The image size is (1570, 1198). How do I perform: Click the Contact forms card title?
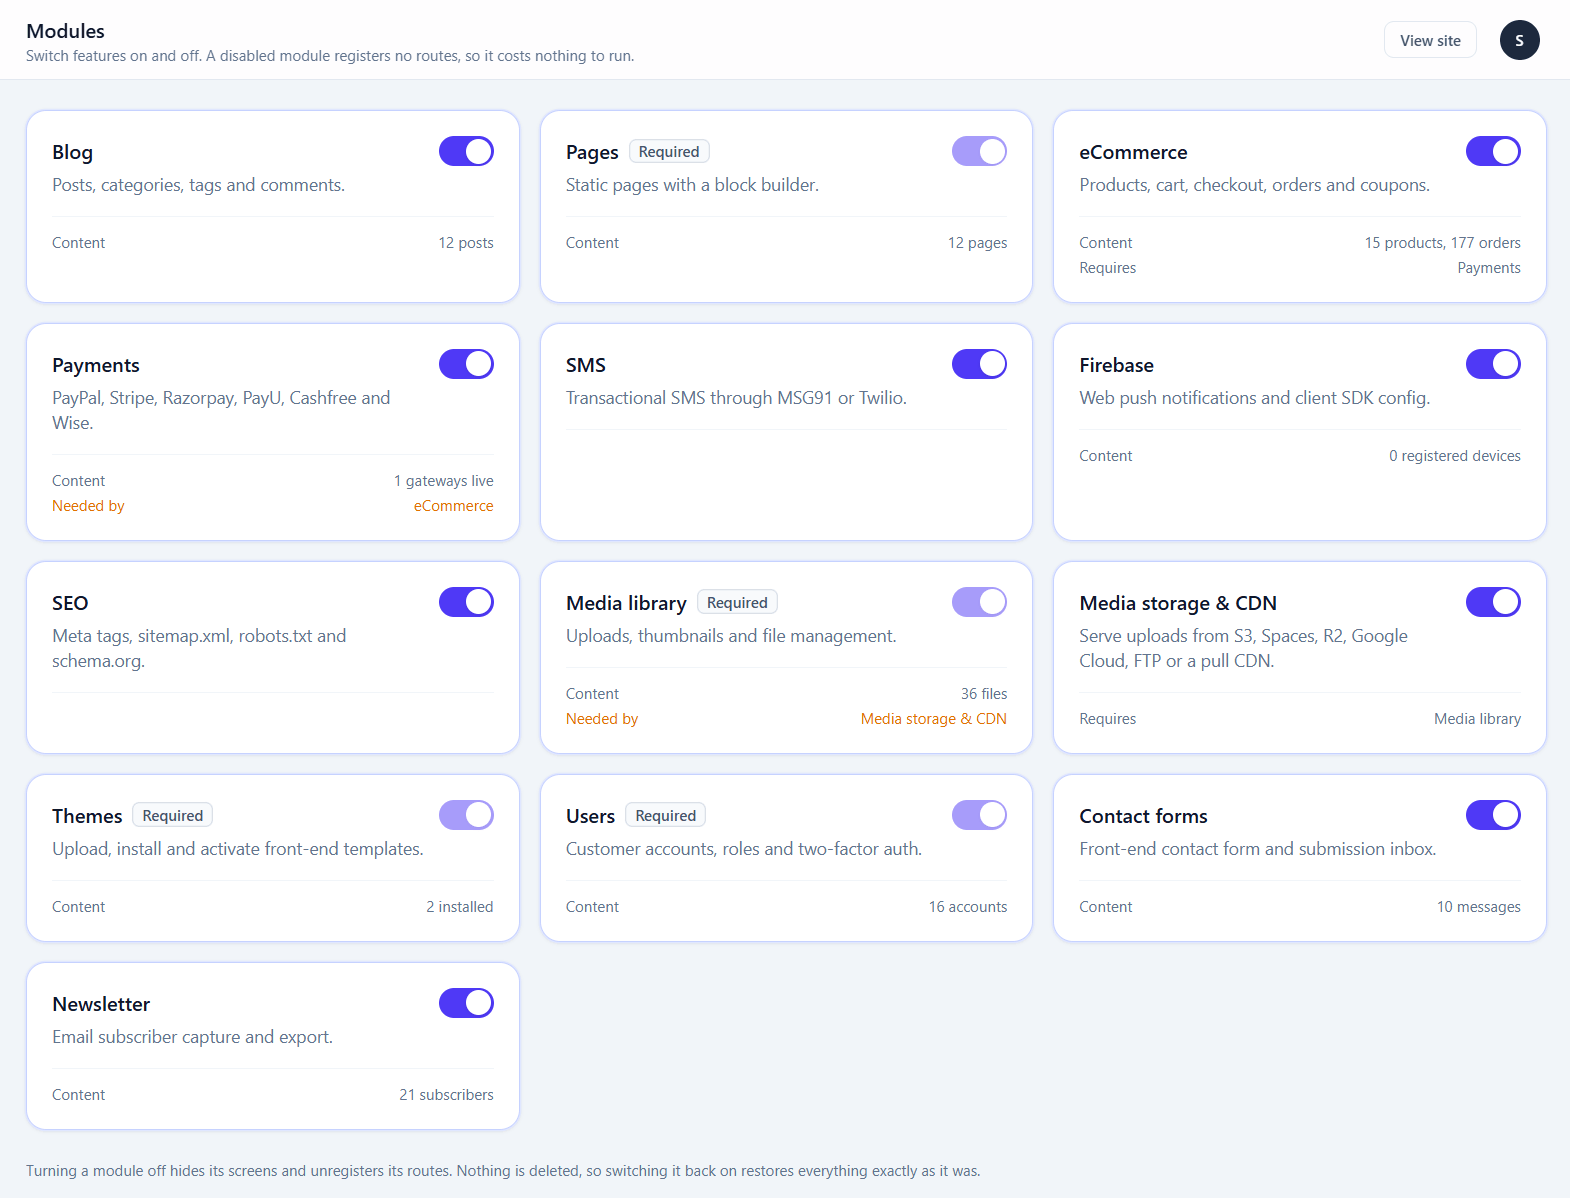[1143, 816]
